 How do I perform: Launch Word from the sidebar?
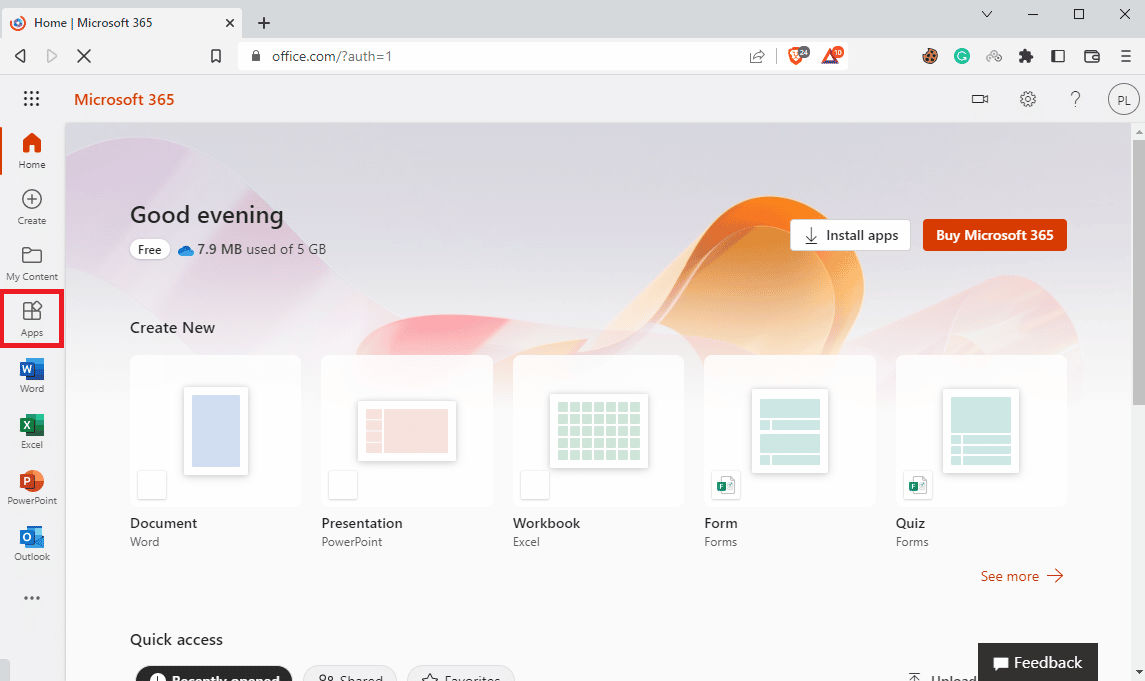pyautogui.click(x=32, y=375)
